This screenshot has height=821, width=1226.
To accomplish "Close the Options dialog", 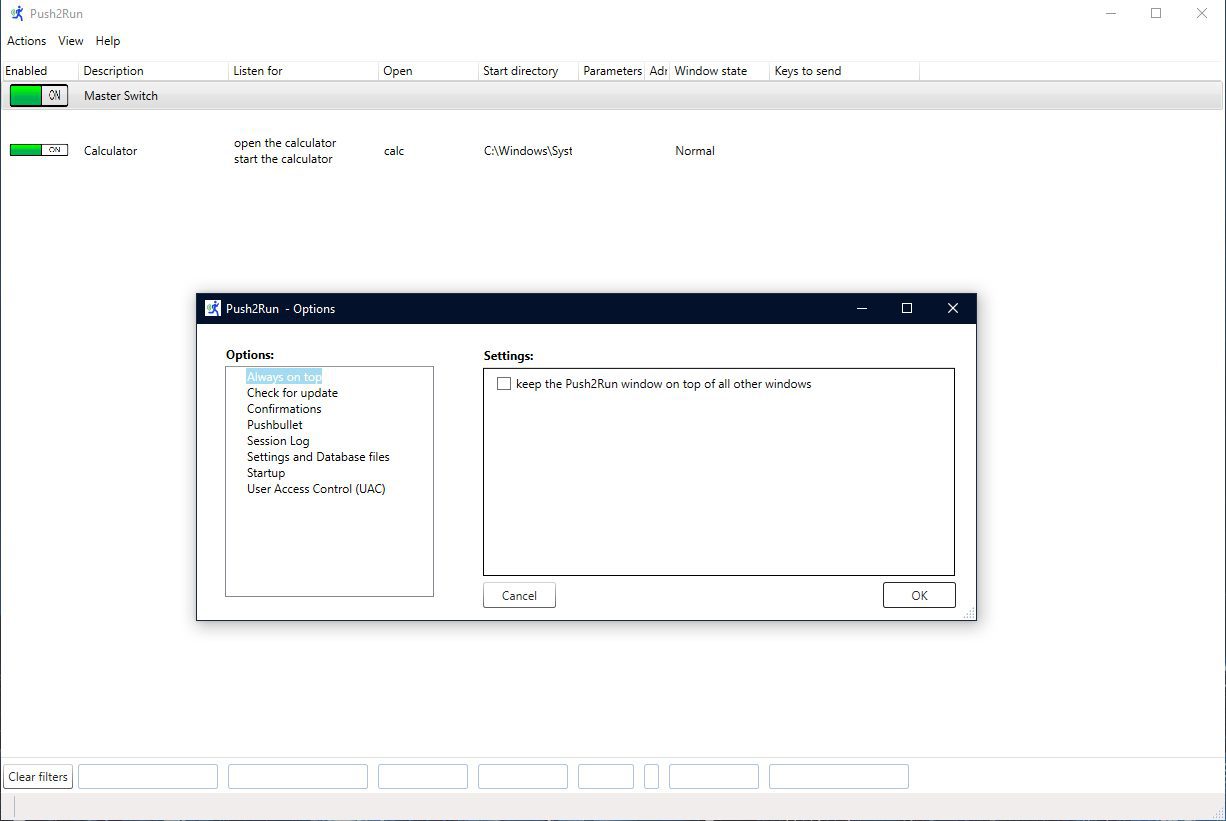I will 953,308.
